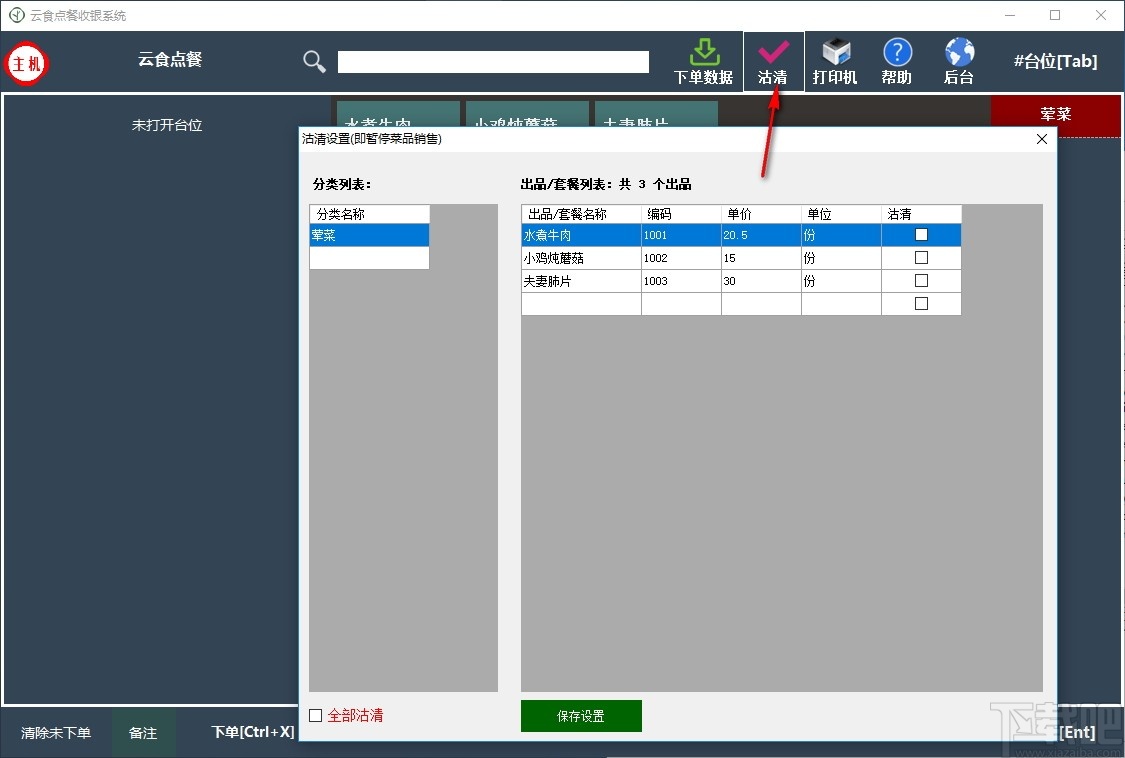Viewport: 1125px width, 758px height.
Task: Maximize the 云食点餐收银系统 window
Action: pos(1055,15)
